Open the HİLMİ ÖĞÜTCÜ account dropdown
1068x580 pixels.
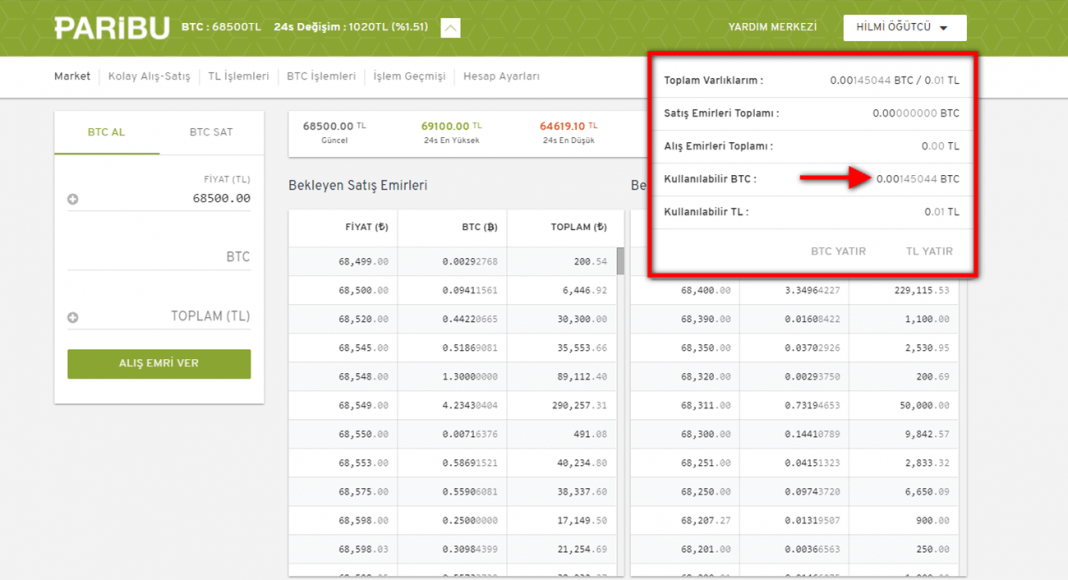tap(905, 27)
